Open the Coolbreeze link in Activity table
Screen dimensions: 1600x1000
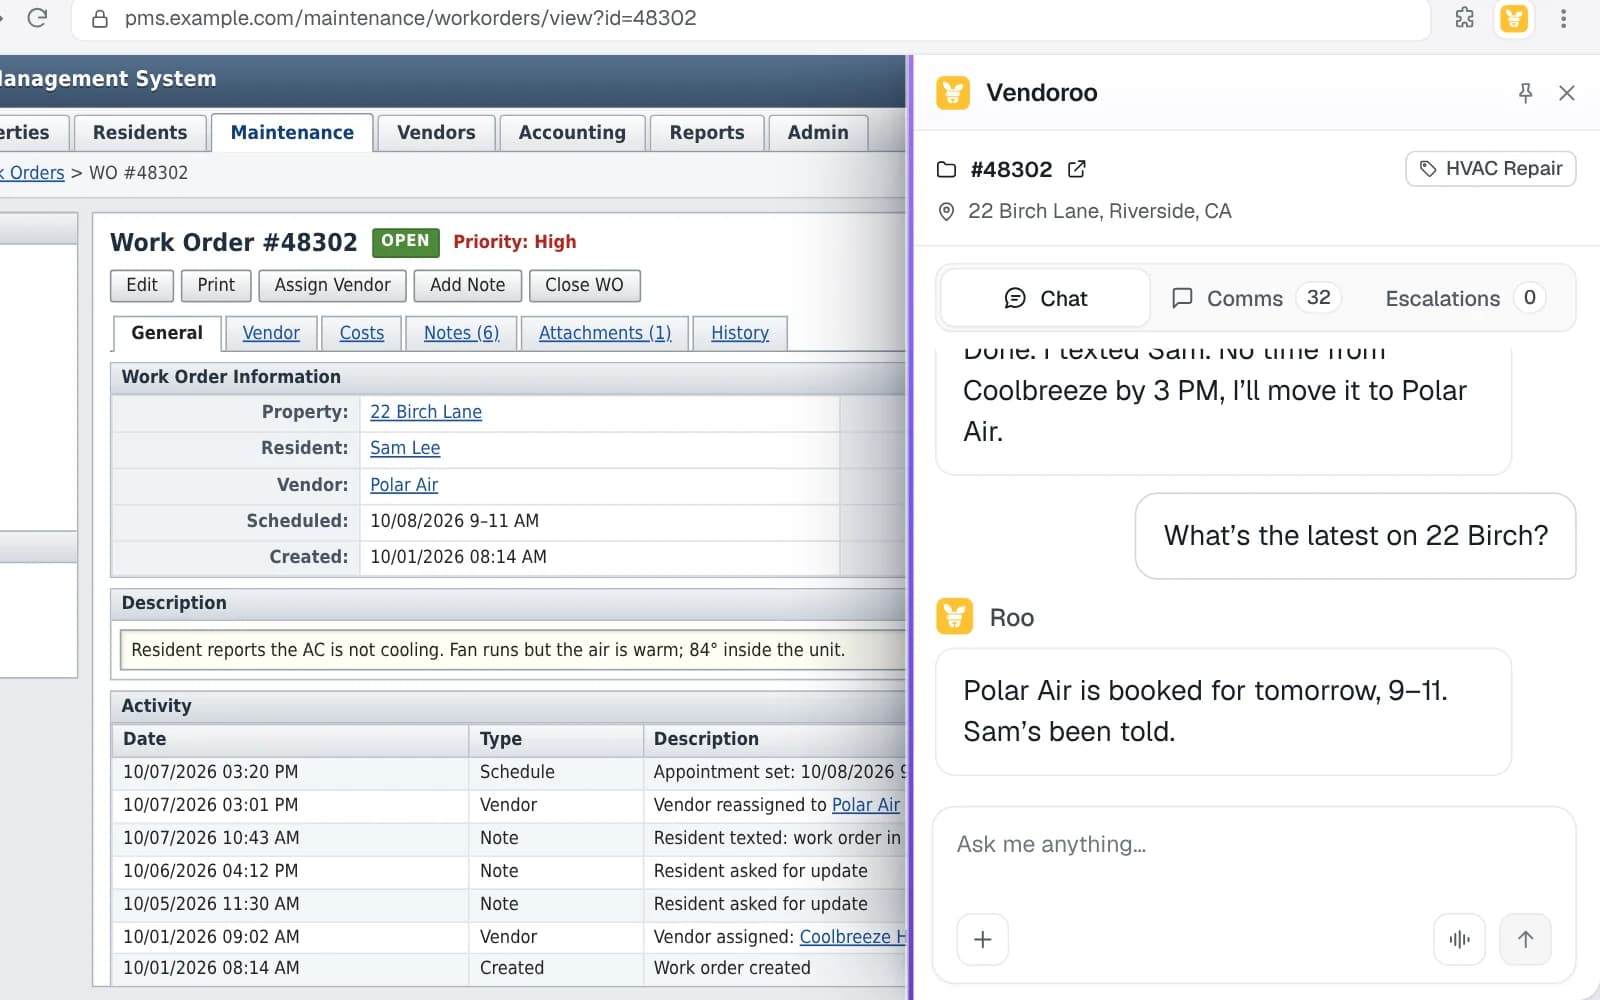852,937
